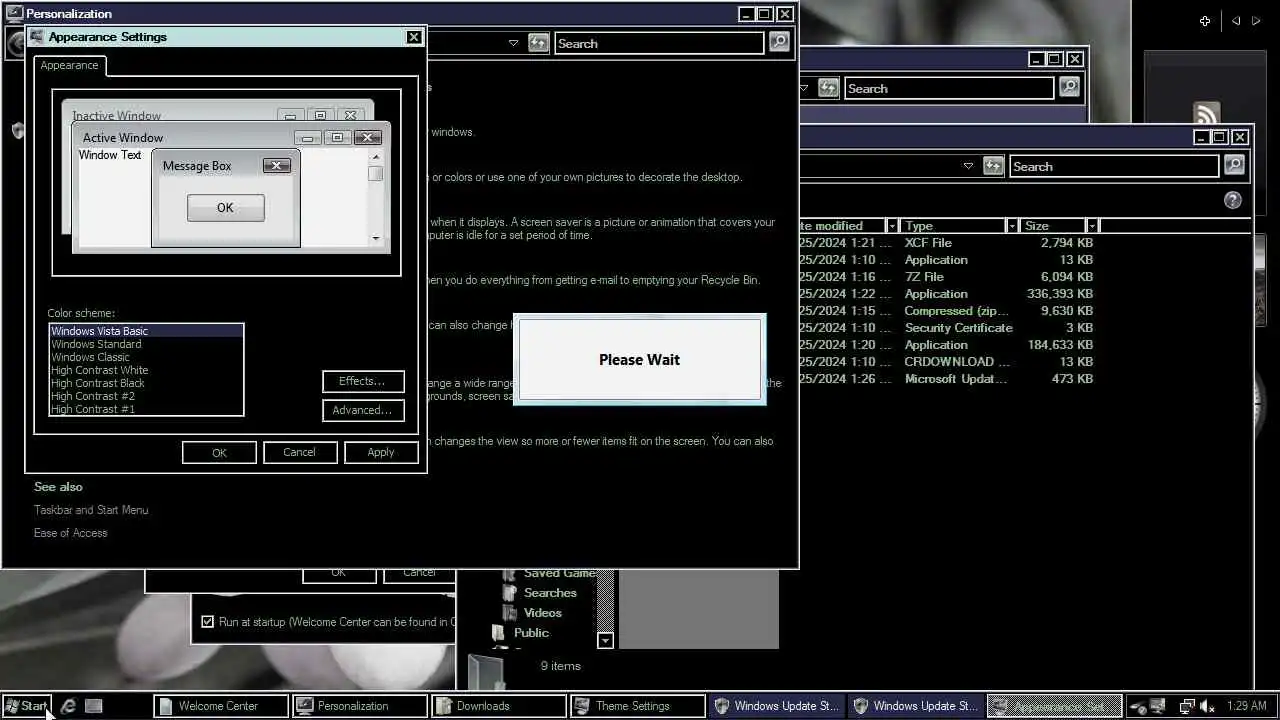Image resolution: width=1280 pixels, height=720 pixels.
Task: Open Ease of Access link
Action: click(x=71, y=533)
